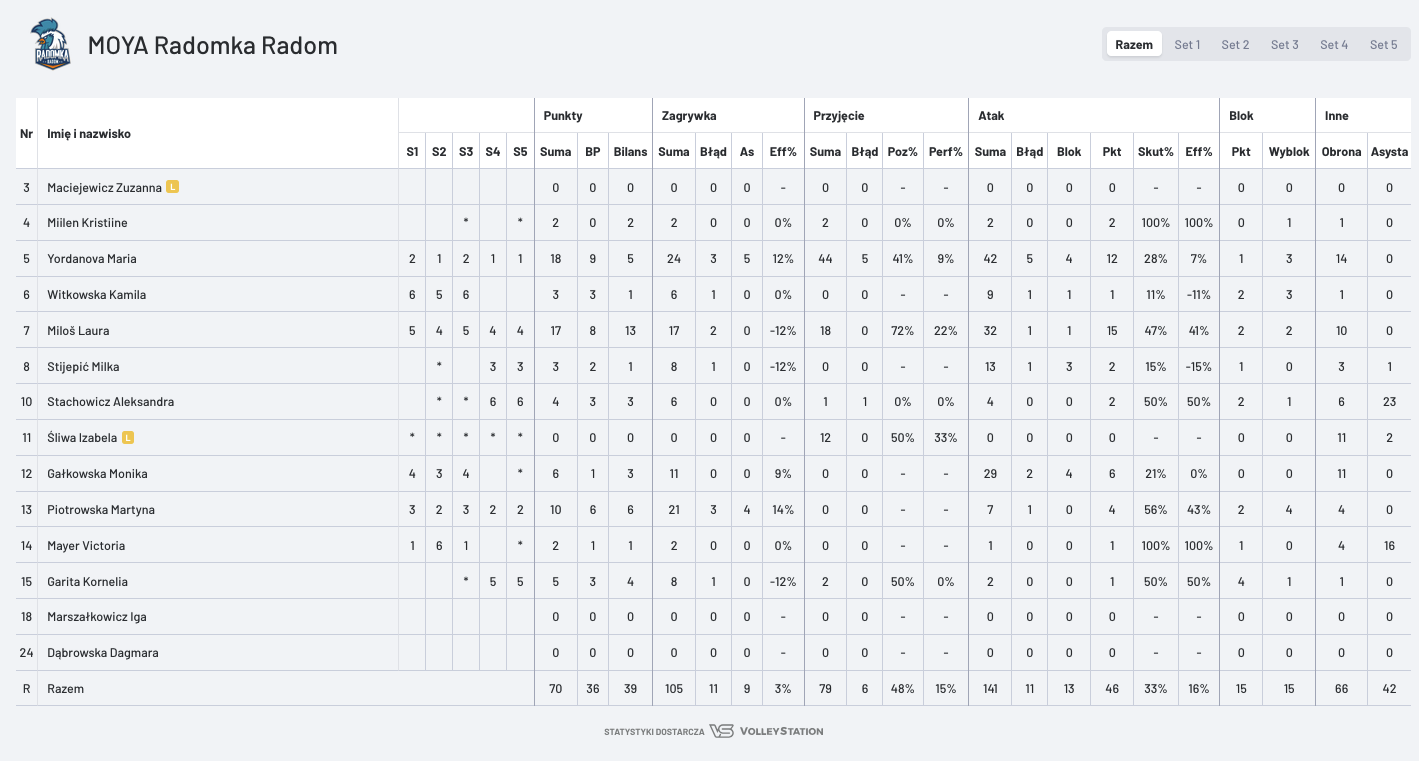Switch to the Set 1 tab
This screenshot has width=1419, height=761.
tap(1187, 45)
